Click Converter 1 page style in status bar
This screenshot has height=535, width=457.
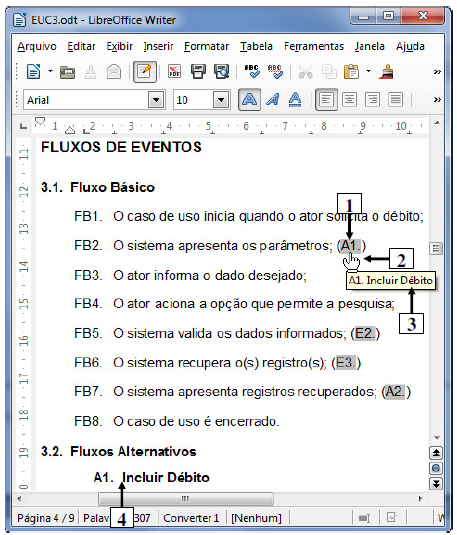pyautogui.click(x=191, y=518)
